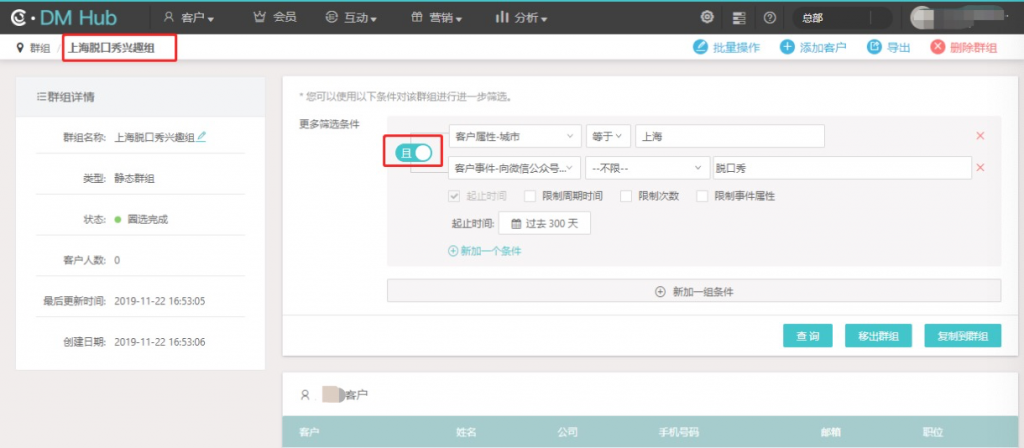
Task: Open the 等于 operator dropdown
Action: (x=607, y=136)
